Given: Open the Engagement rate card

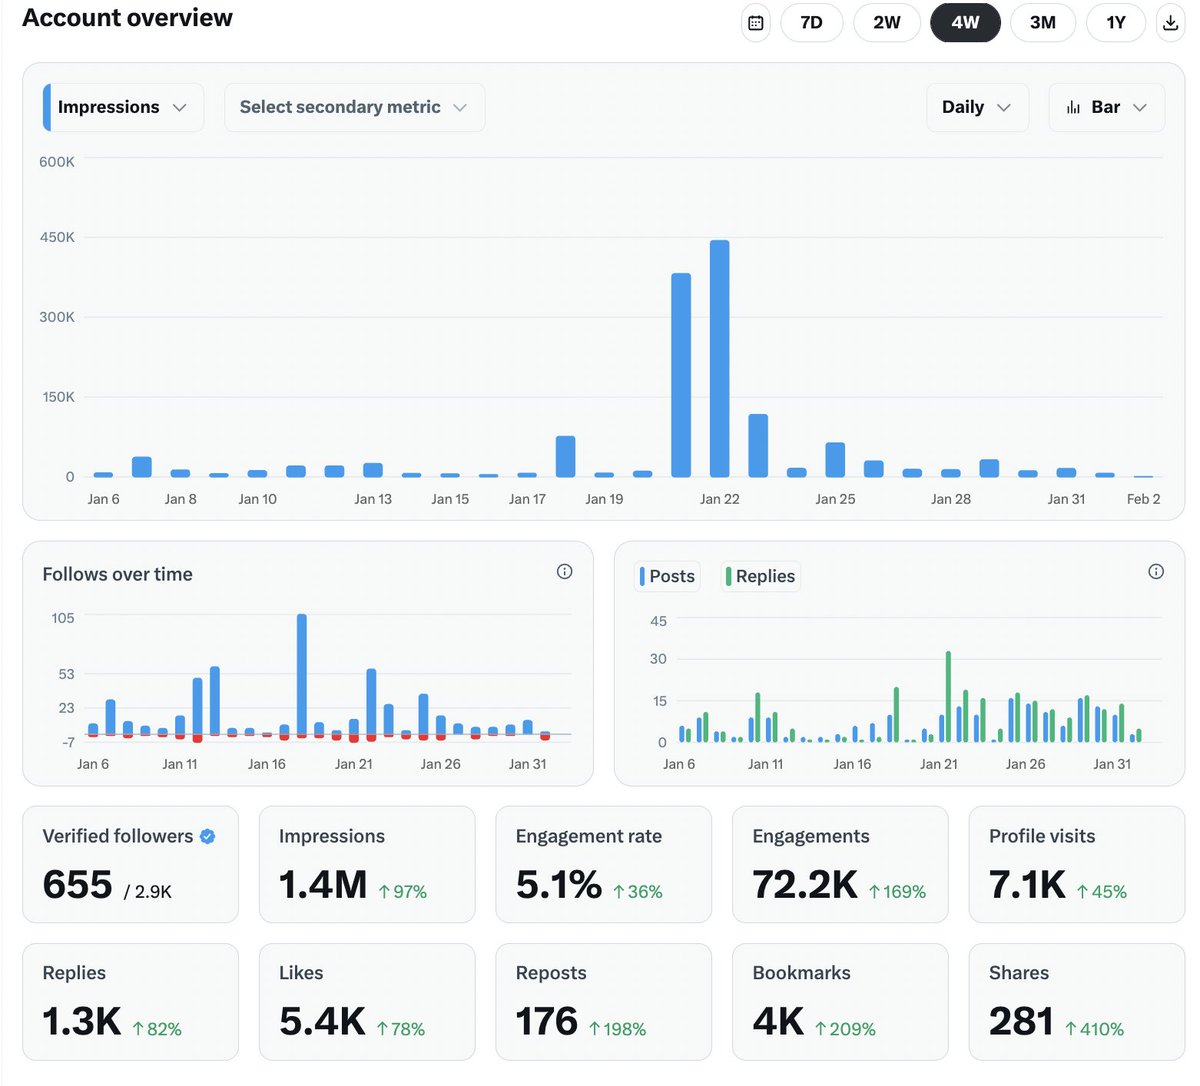Looking at the screenshot, I should pos(604,864).
